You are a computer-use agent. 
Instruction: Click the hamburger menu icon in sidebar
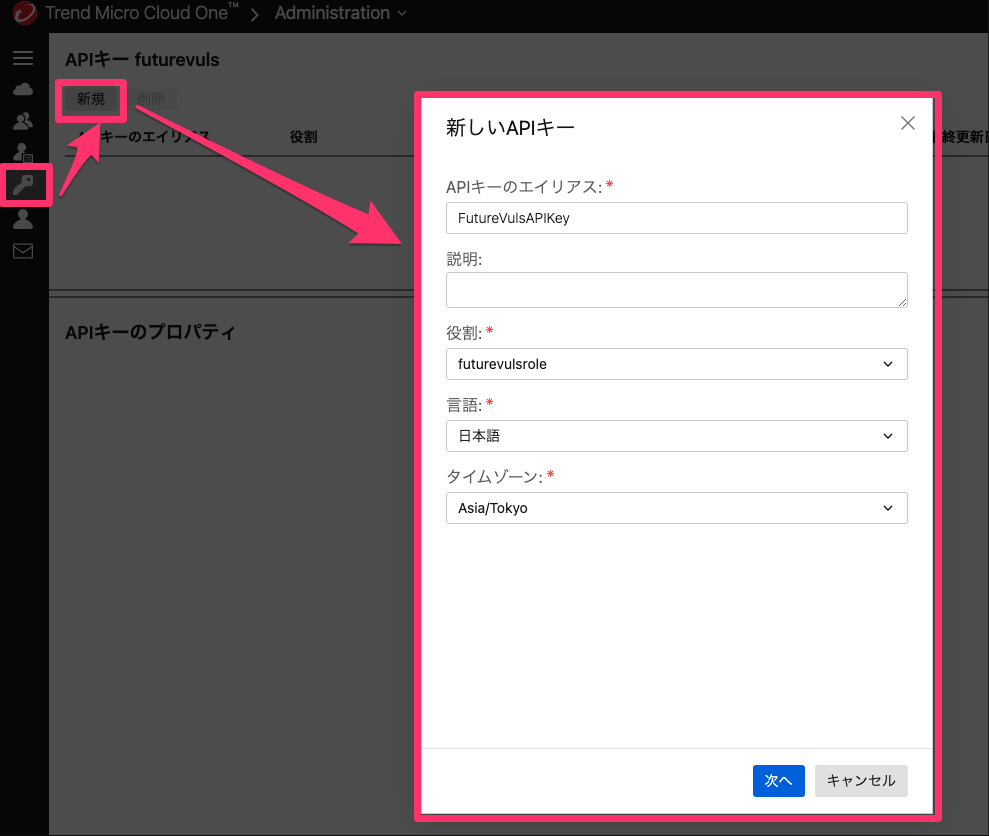(x=23, y=58)
